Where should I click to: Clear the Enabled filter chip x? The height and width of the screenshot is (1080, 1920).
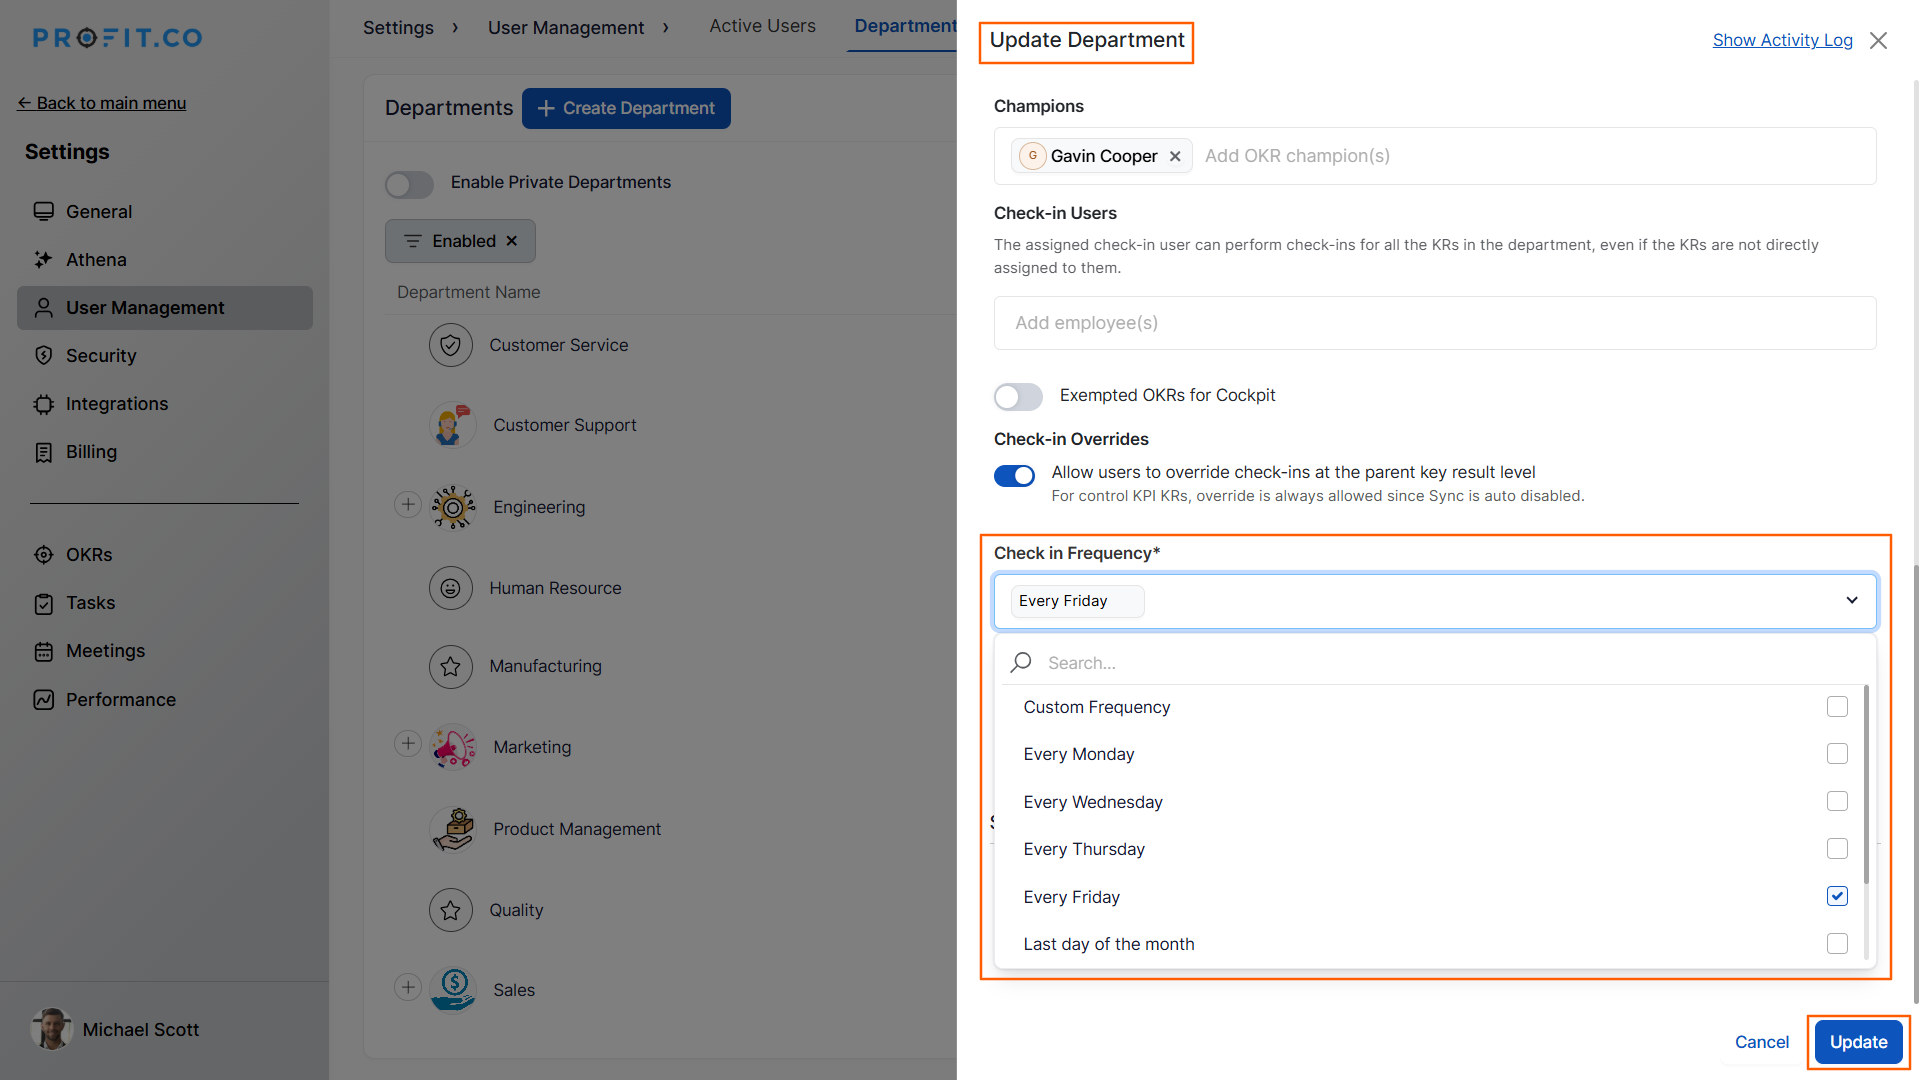[512, 241]
